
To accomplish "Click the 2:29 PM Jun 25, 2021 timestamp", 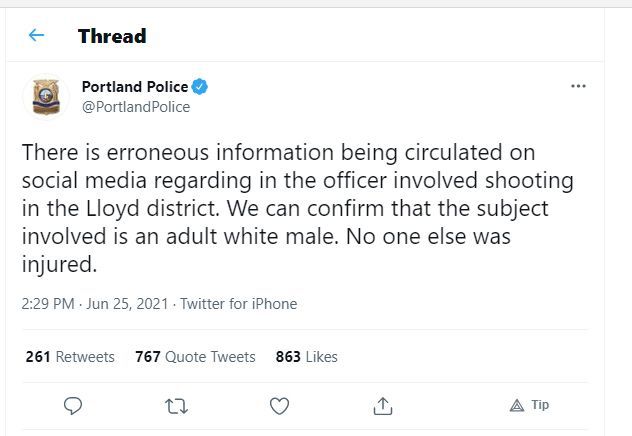I will coord(95,304).
